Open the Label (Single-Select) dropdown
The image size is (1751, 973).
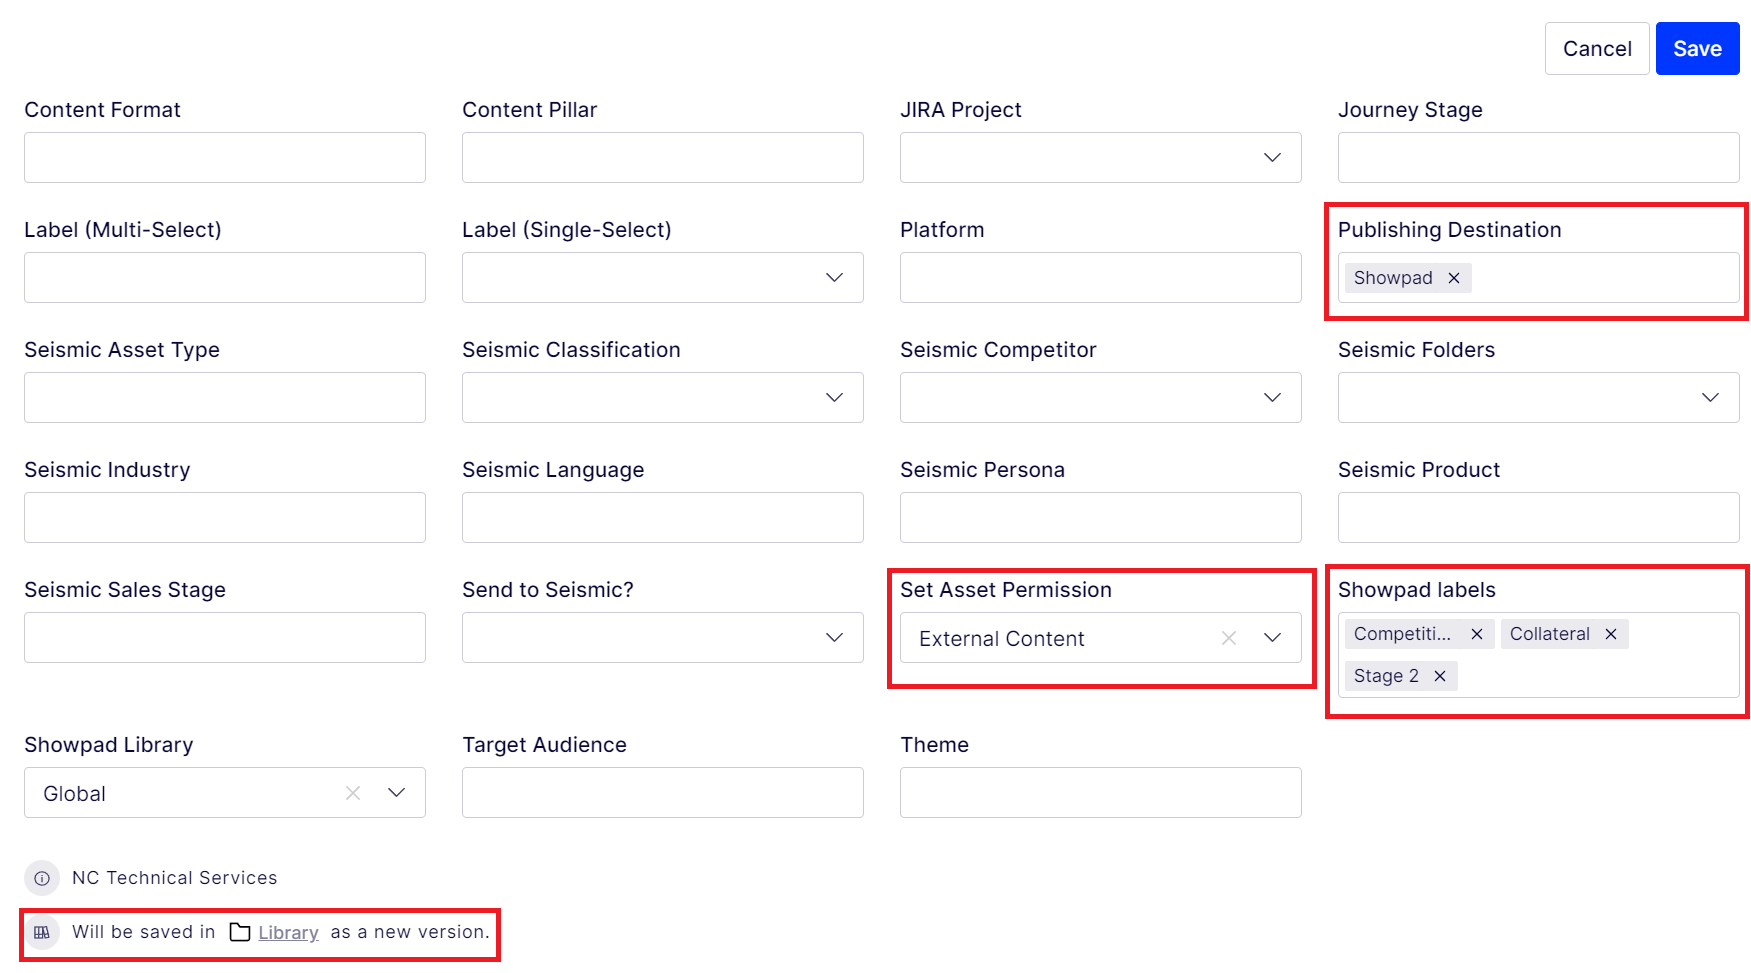[834, 278]
